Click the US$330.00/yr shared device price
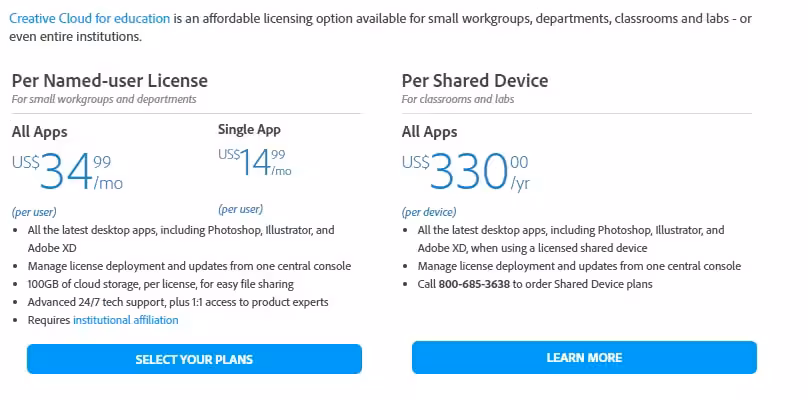This screenshot has height=400, width=808. 466,172
